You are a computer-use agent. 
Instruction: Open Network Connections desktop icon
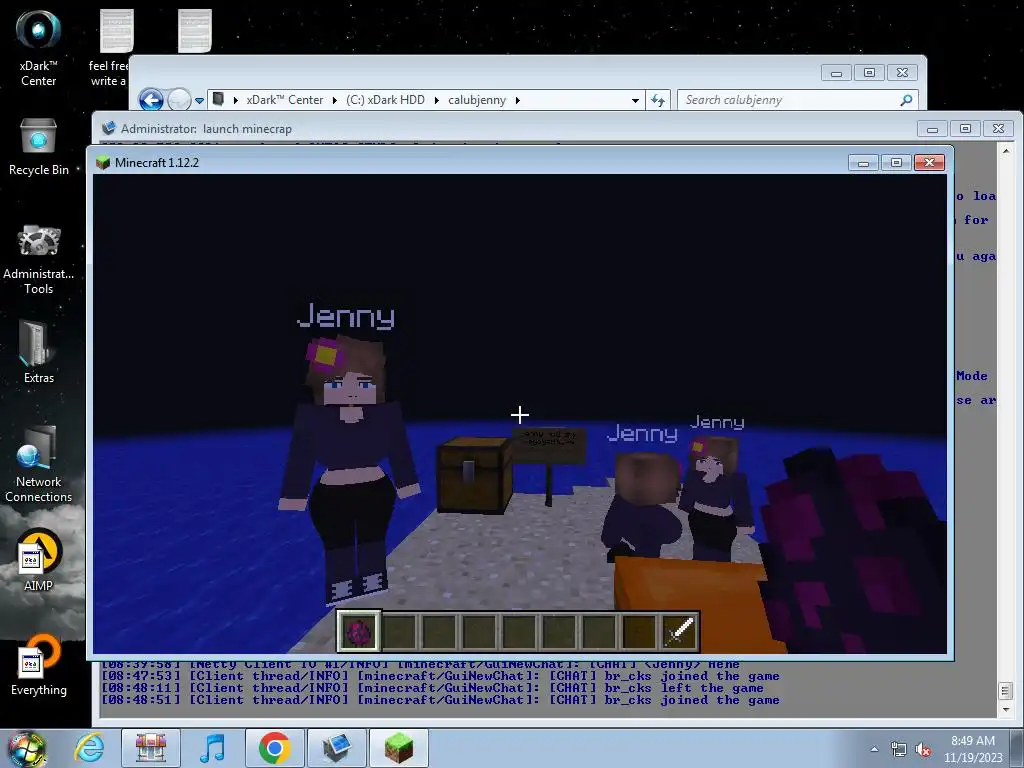[39, 464]
